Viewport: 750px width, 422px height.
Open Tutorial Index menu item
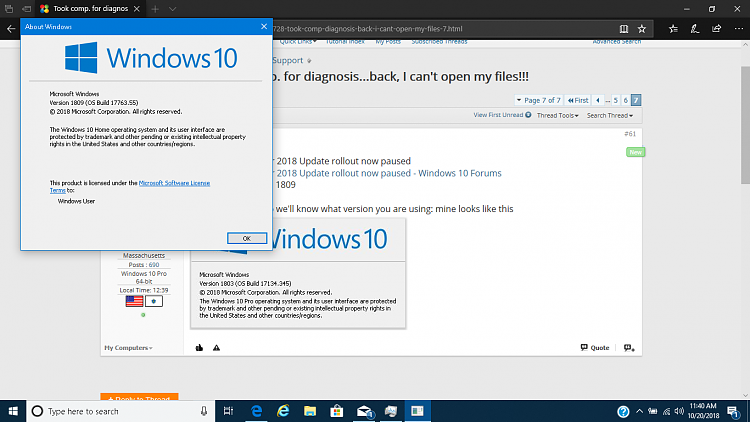345,42
